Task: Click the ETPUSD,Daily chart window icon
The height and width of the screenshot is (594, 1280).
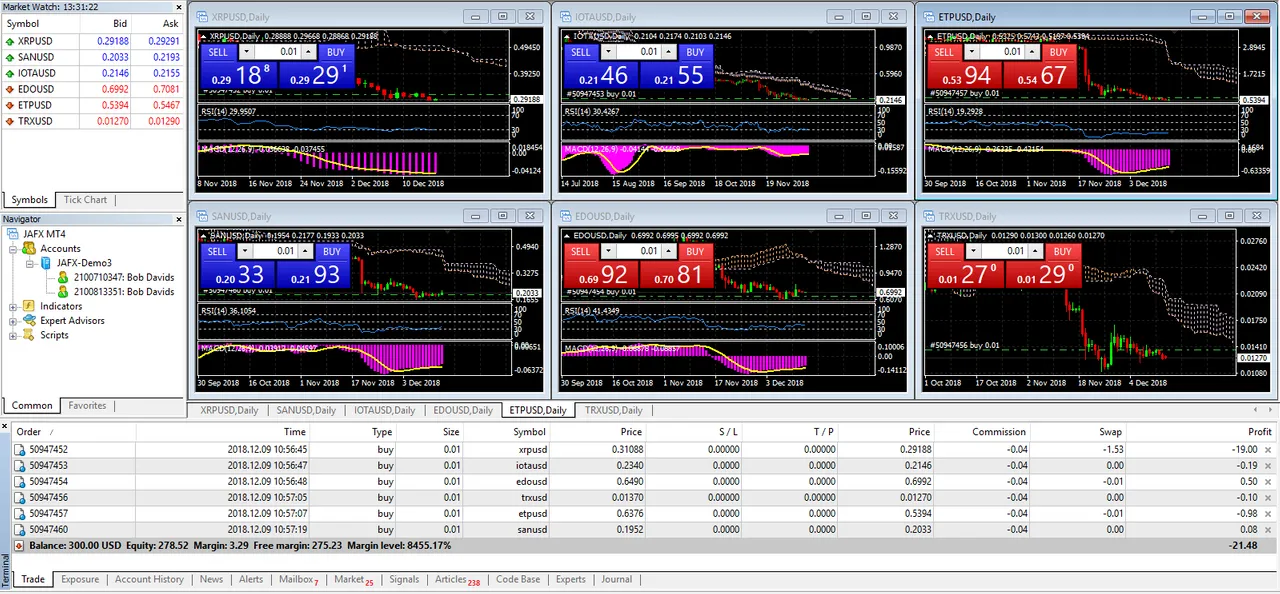Action: point(929,17)
